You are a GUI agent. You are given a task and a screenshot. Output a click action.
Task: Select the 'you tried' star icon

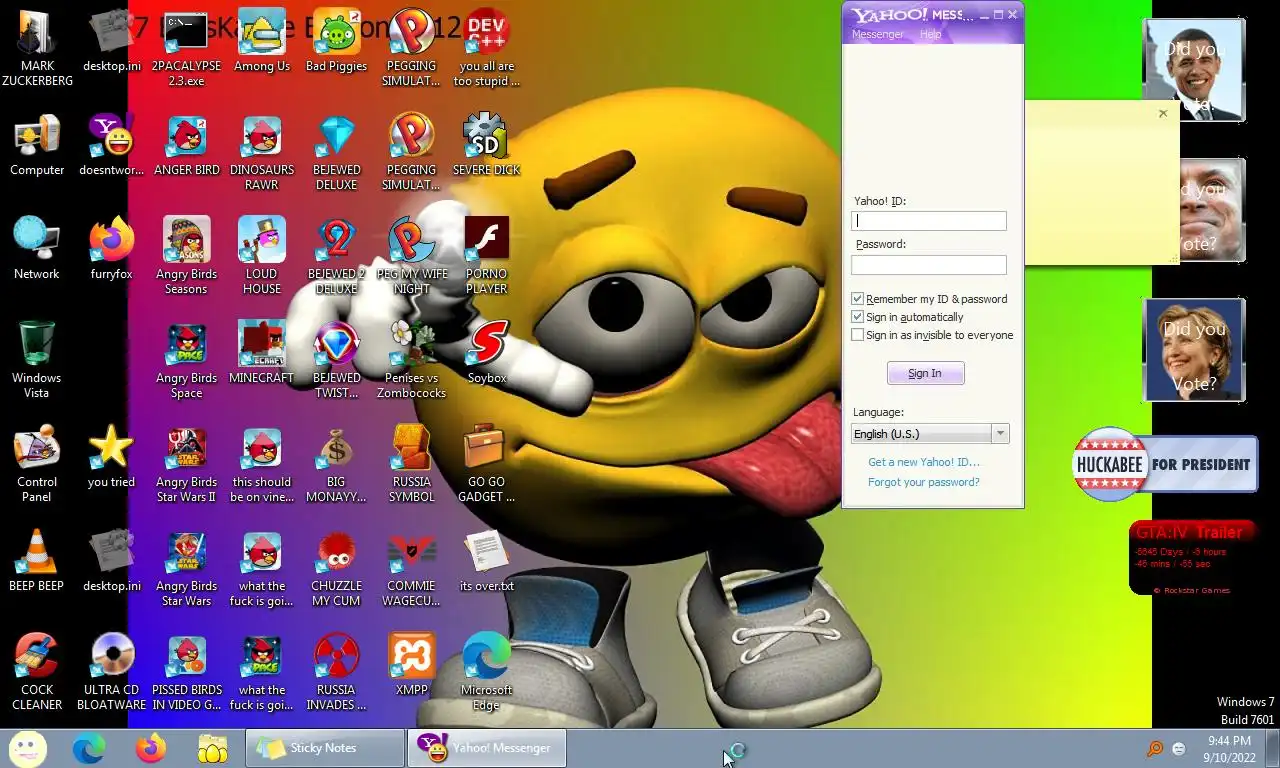(x=111, y=448)
